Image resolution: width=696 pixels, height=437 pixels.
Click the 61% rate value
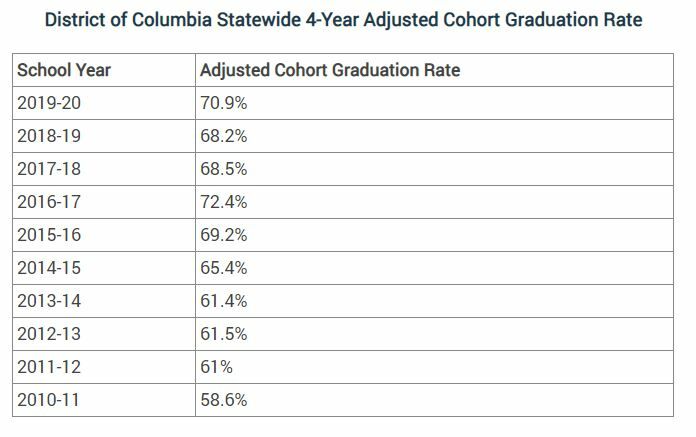click(217, 368)
